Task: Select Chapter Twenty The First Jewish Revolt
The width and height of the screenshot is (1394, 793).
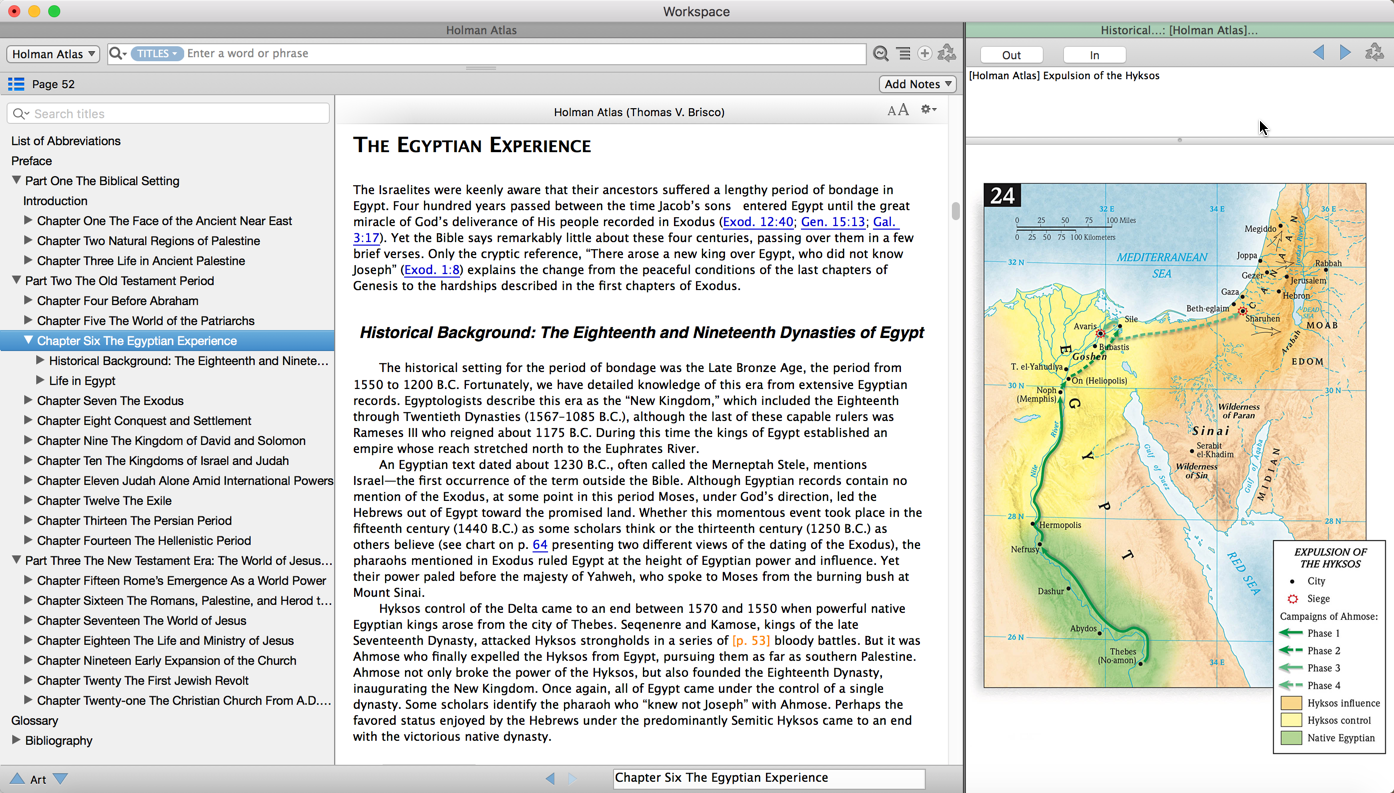Action: click(143, 681)
